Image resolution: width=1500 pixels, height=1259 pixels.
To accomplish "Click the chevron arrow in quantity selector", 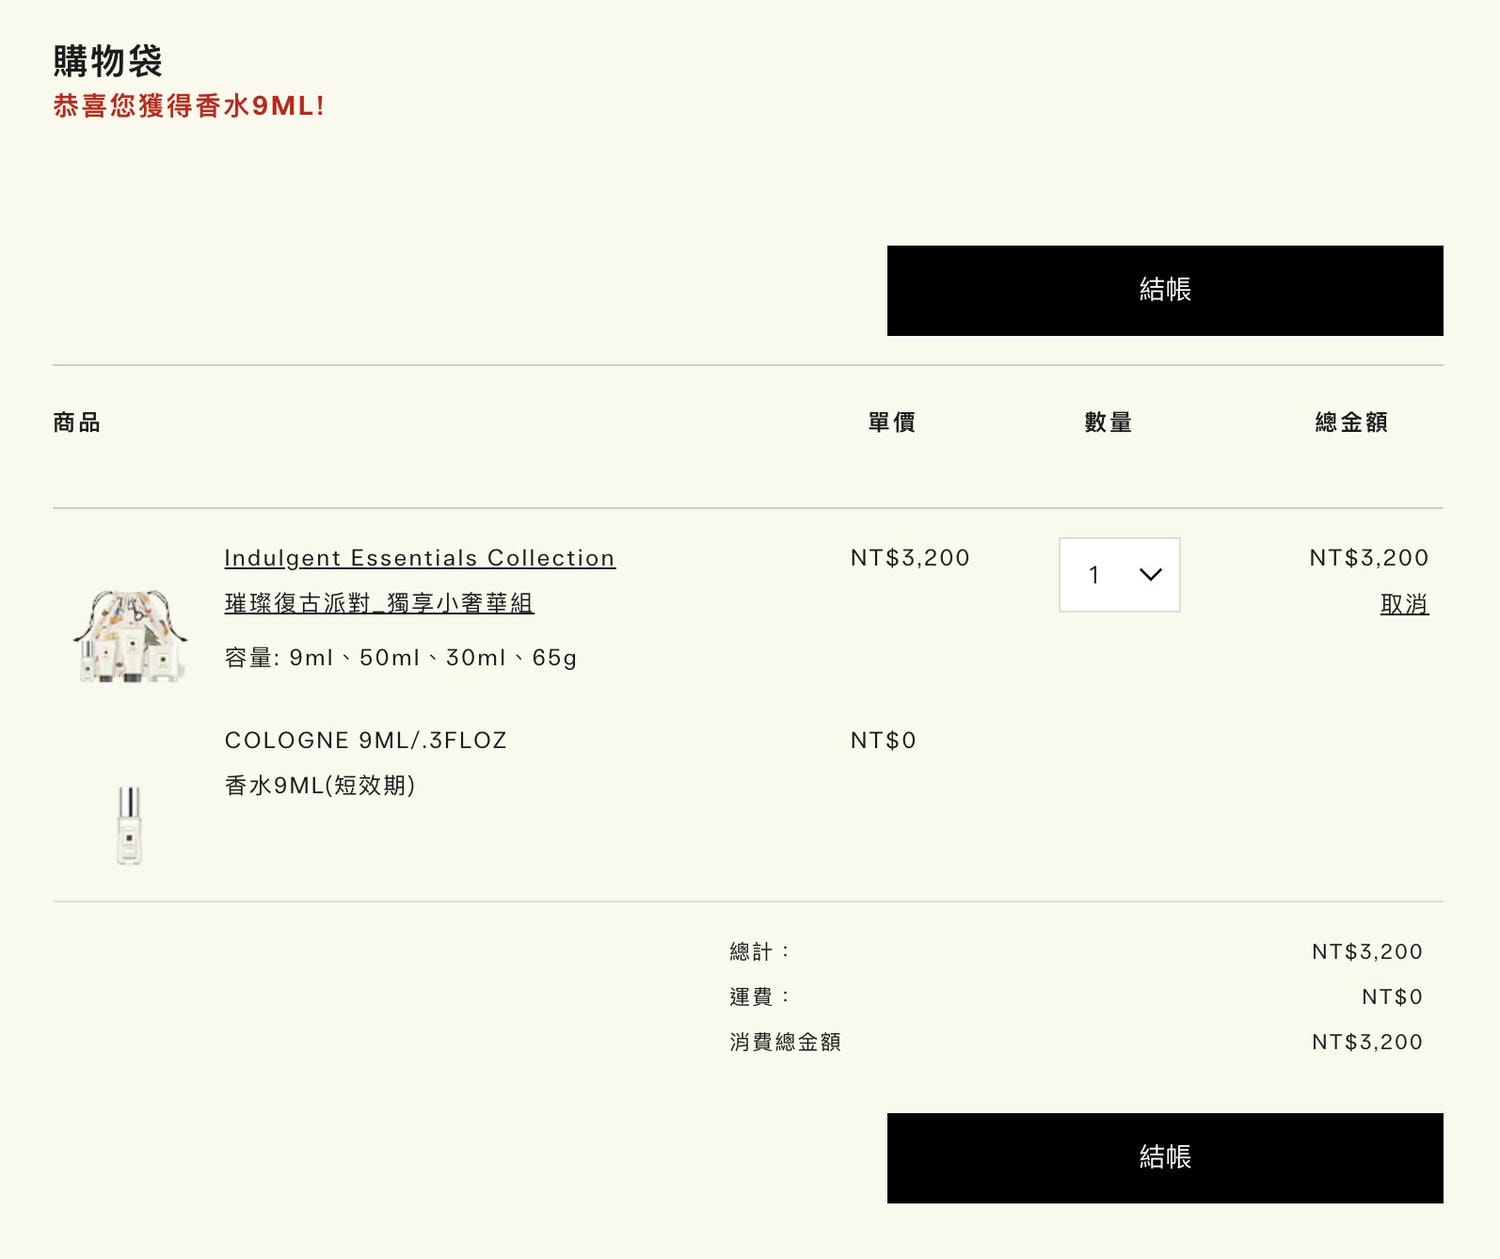I will (1151, 575).
